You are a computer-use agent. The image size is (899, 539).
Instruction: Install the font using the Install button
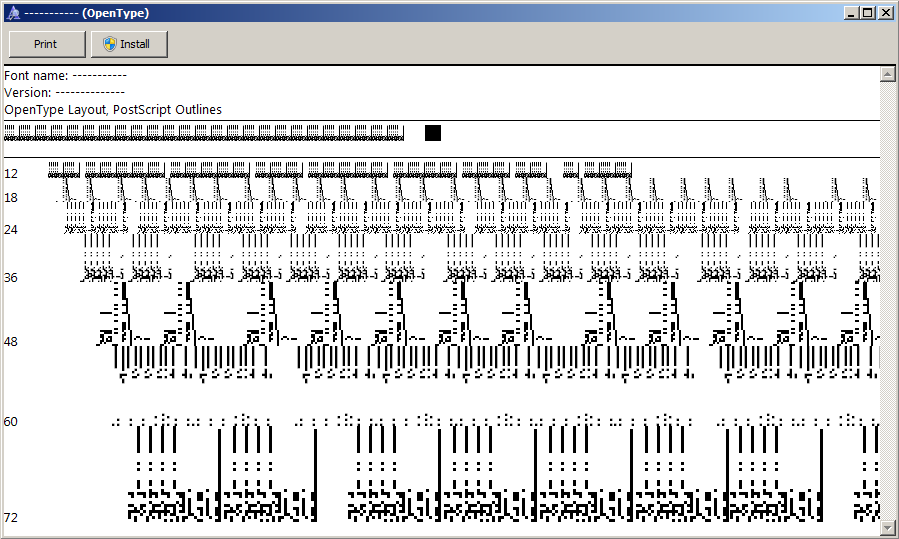tap(129, 44)
